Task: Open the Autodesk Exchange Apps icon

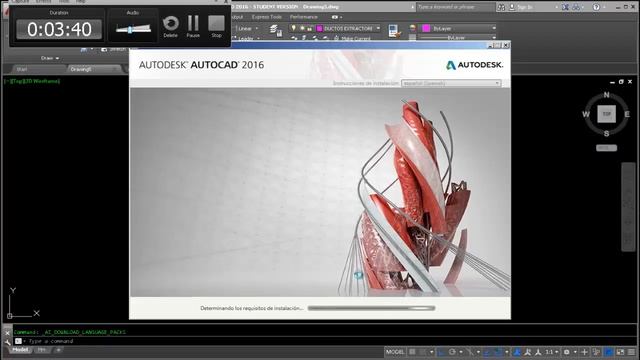Action: pyautogui.click(x=565, y=7)
